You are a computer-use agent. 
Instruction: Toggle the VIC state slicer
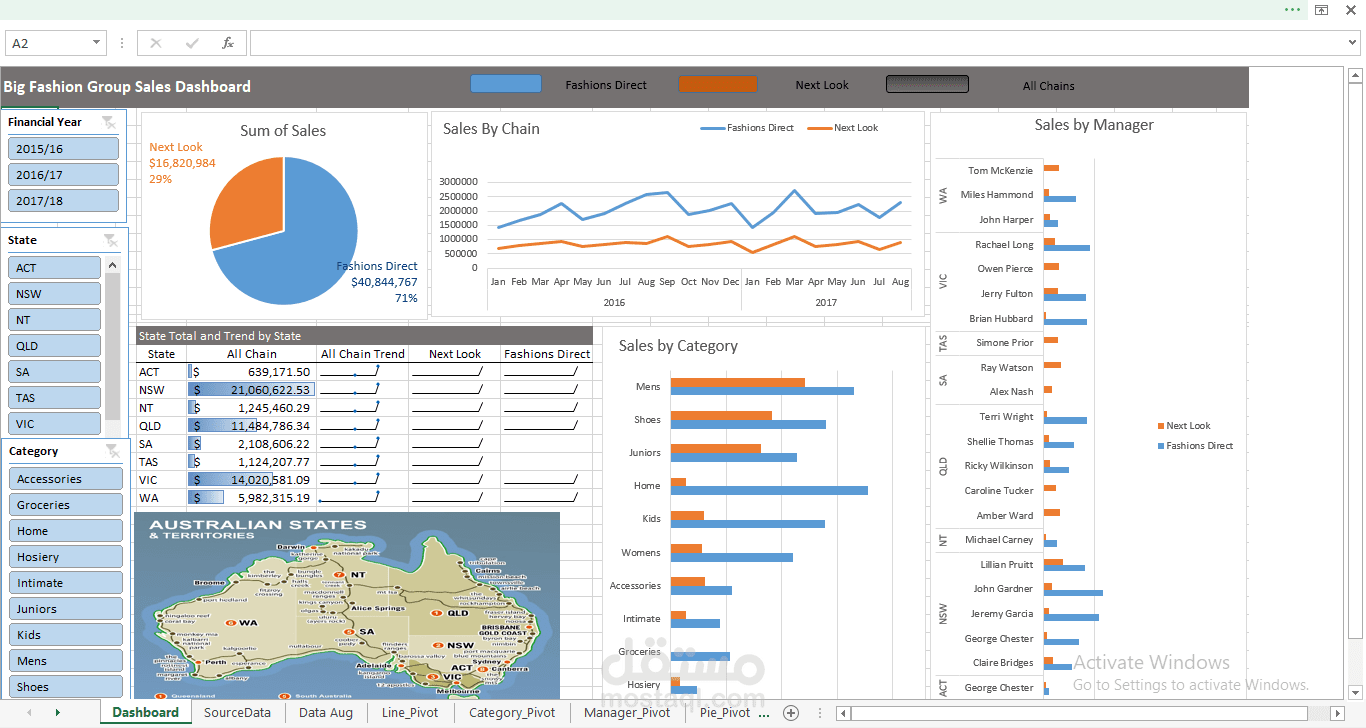pos(55,423)
